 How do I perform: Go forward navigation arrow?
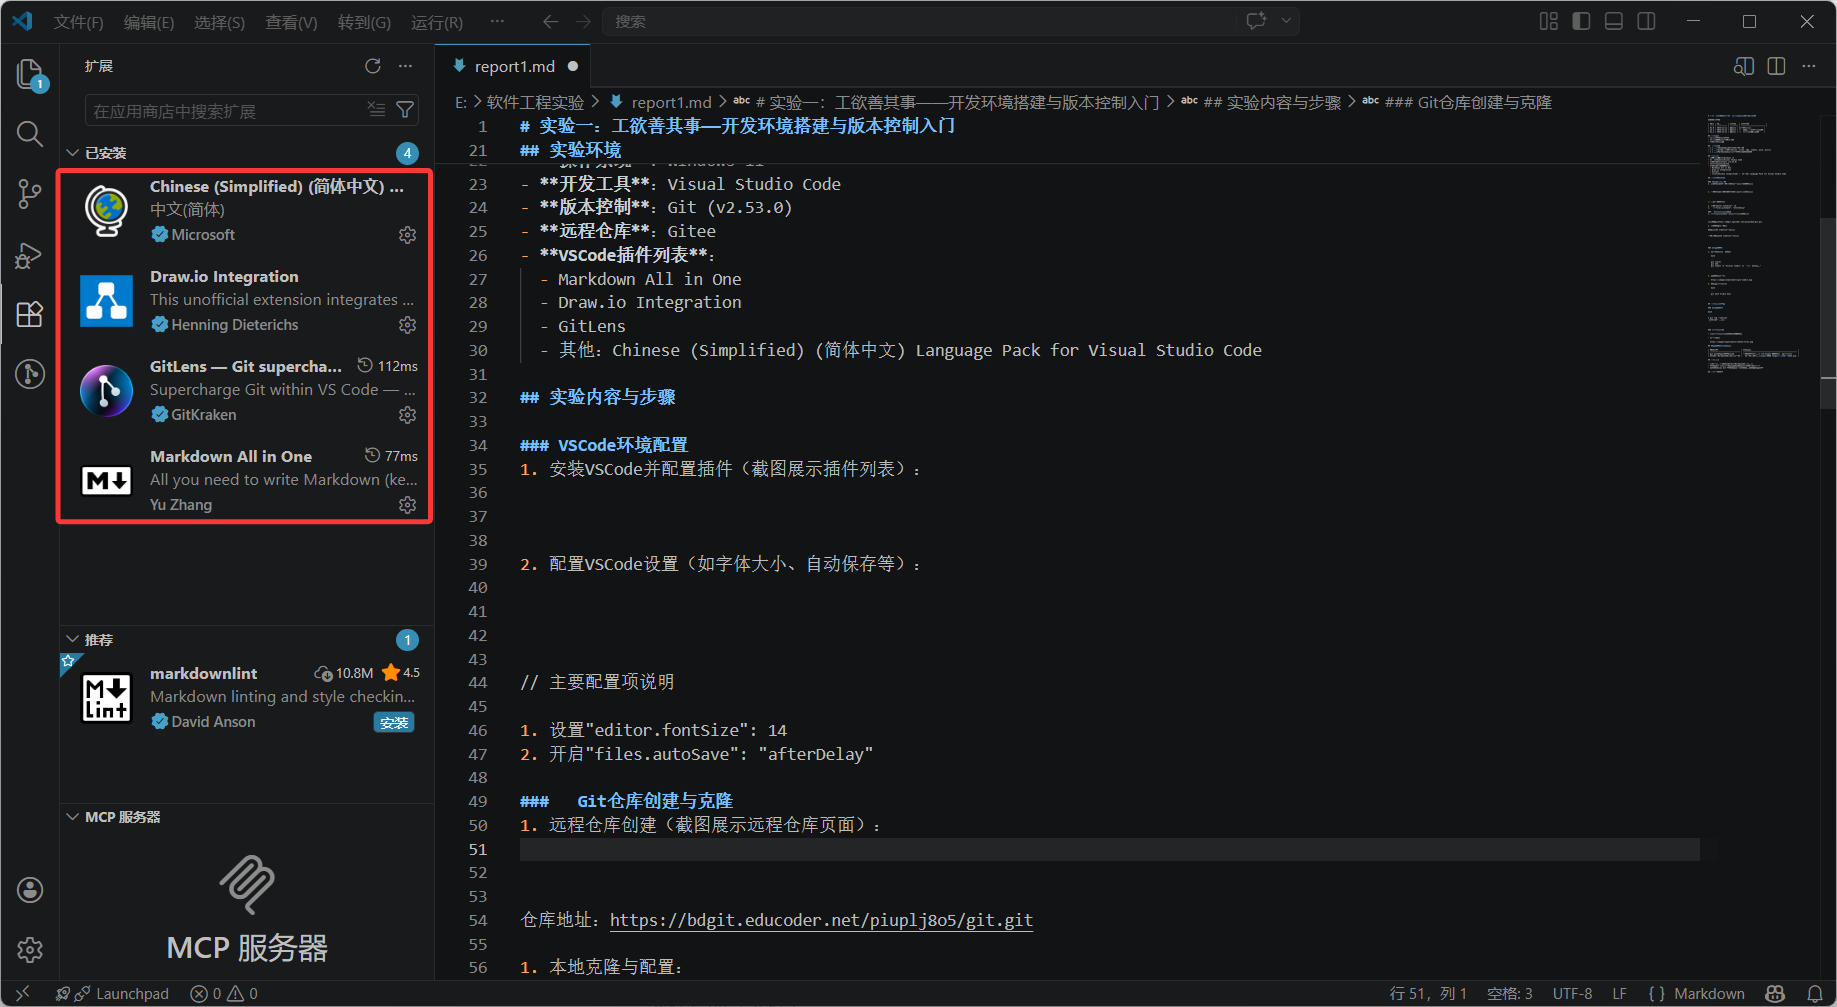click(x=584, y=21)
